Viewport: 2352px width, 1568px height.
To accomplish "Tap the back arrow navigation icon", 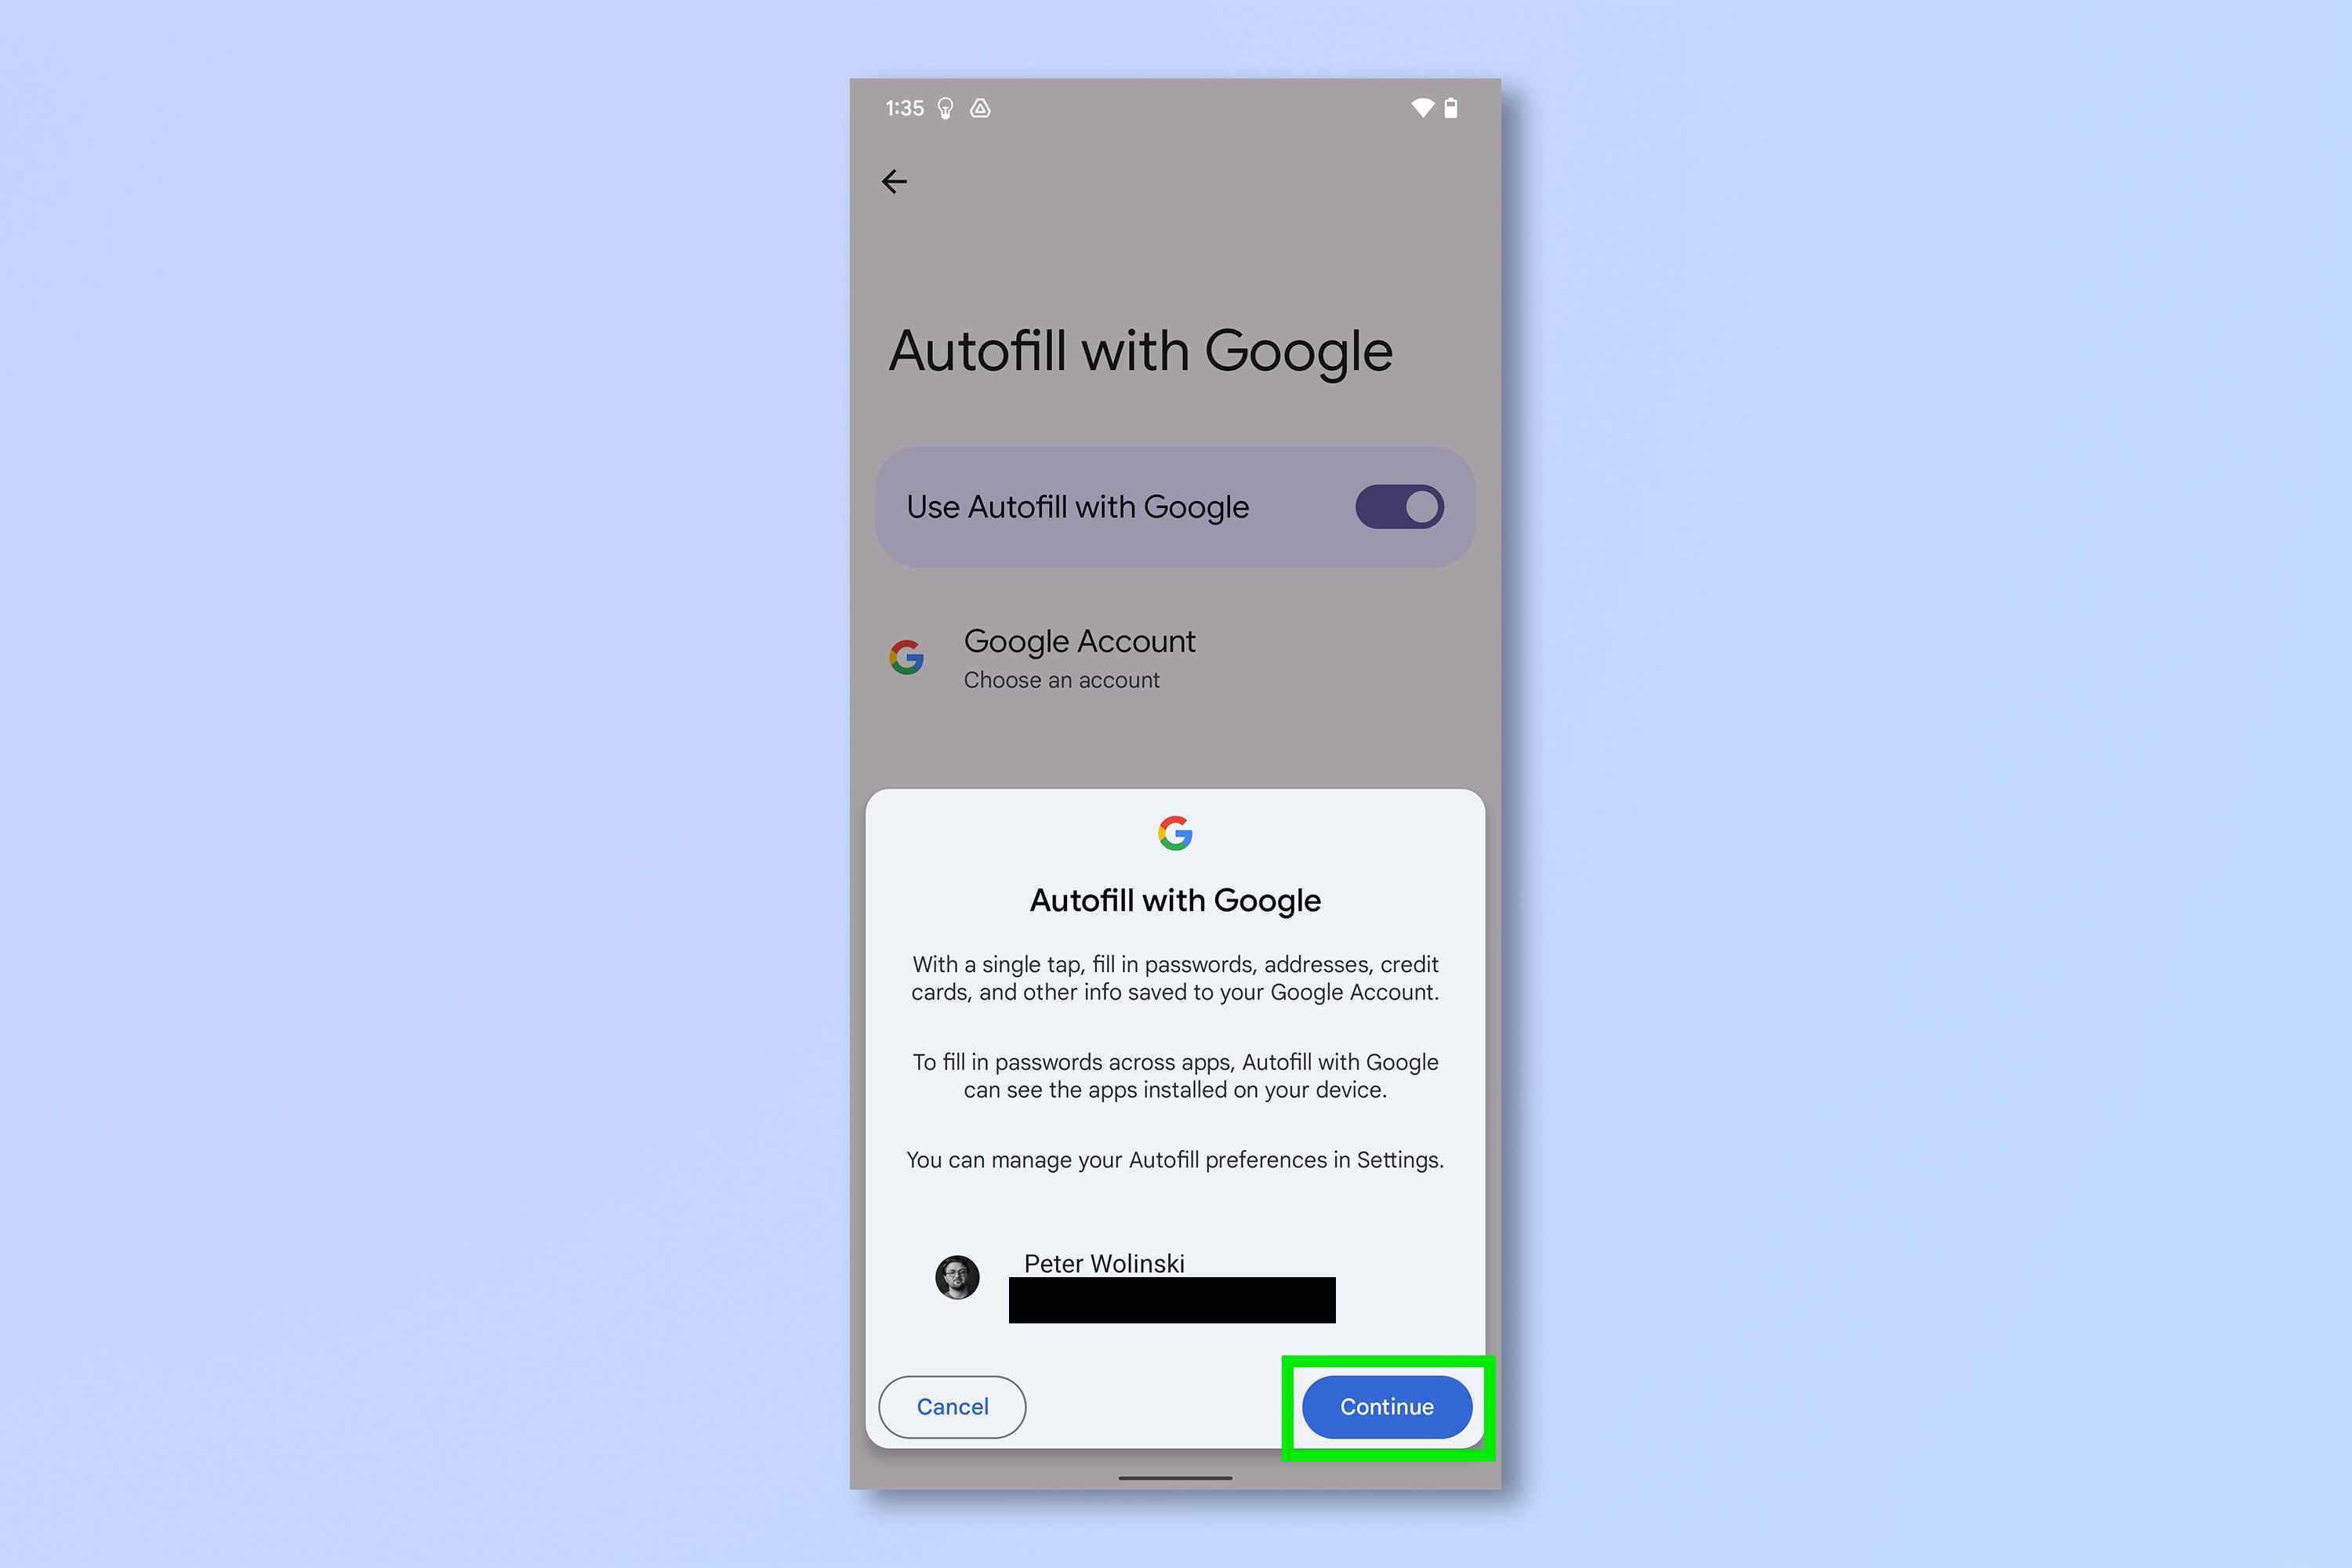I will click(x=895, y=180).
